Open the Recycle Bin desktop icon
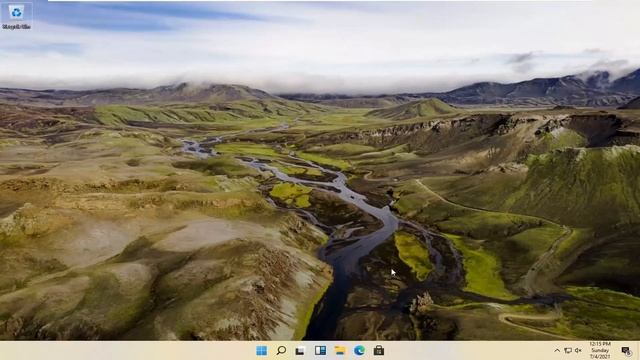 click(16, 16)
